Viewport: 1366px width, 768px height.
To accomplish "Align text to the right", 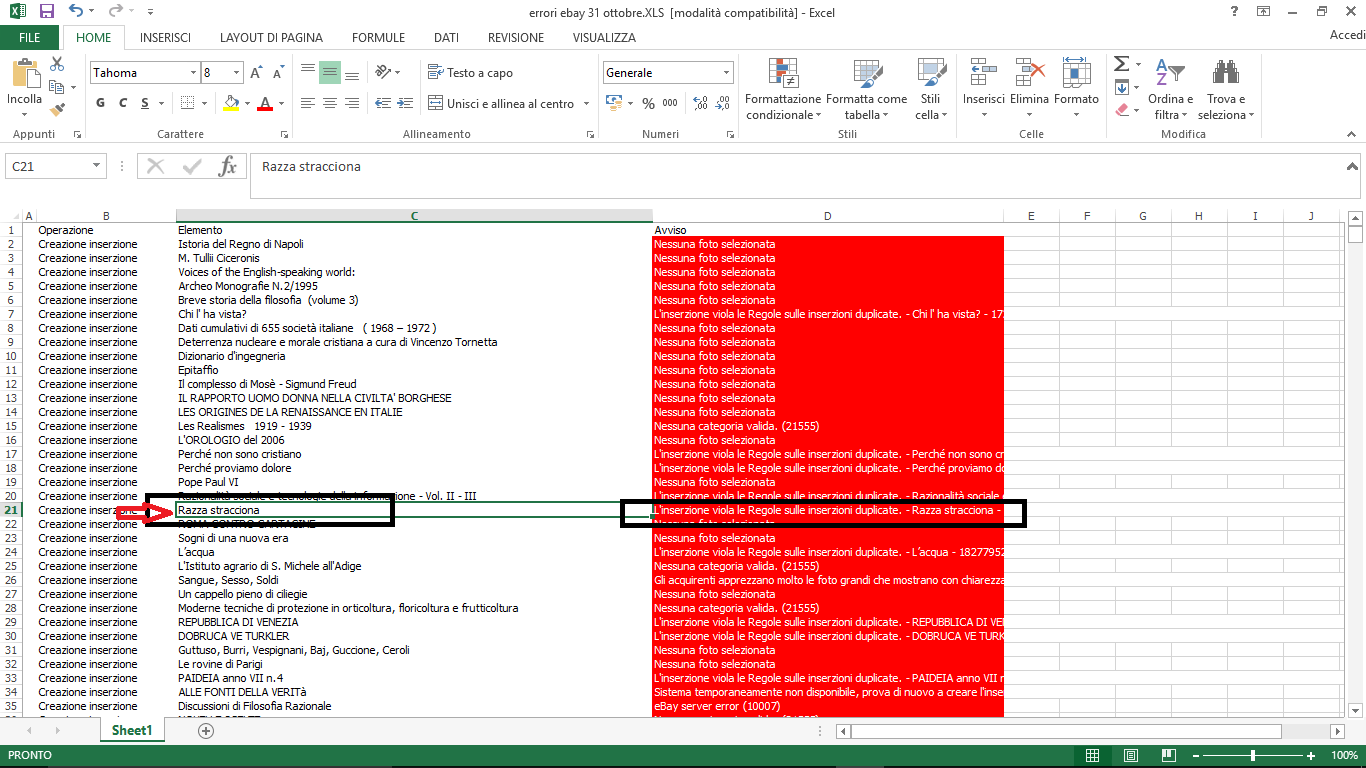I will pos(352,103).
